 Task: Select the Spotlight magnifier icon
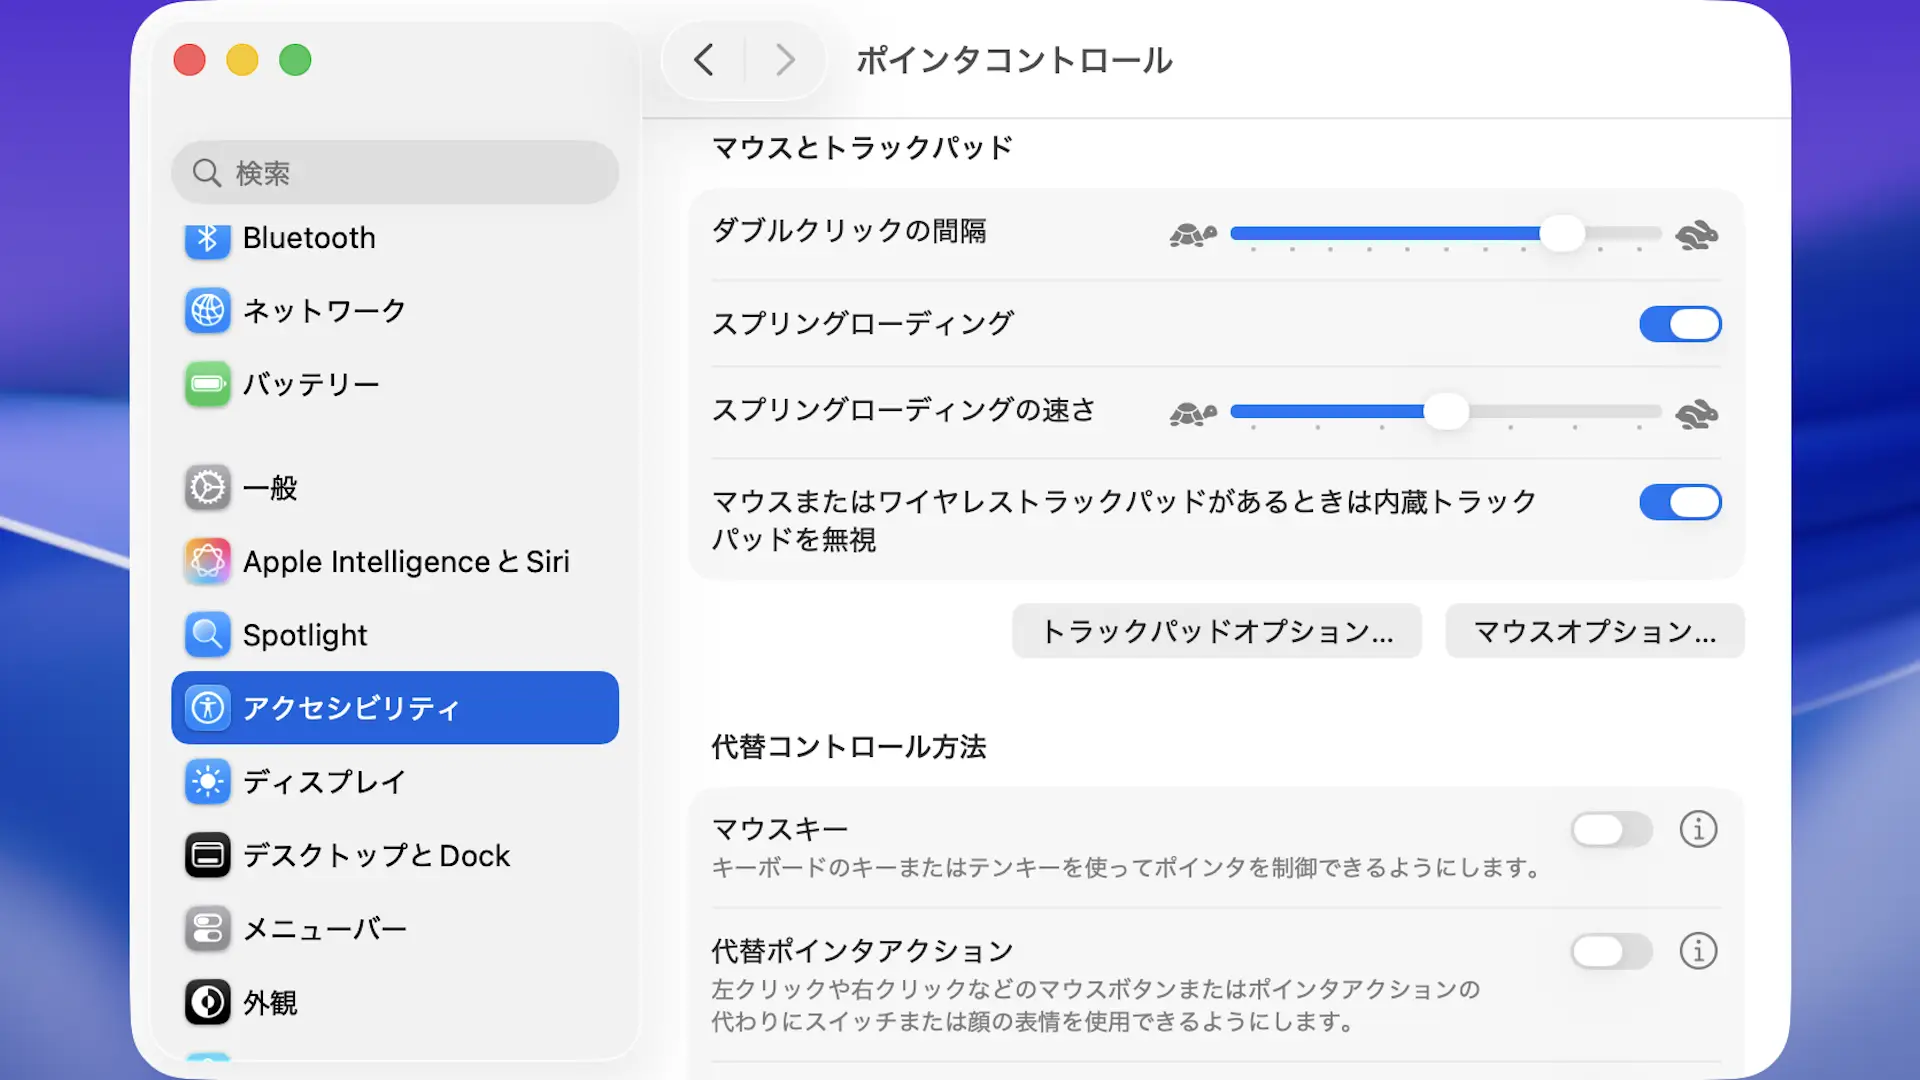pos(207,634)
